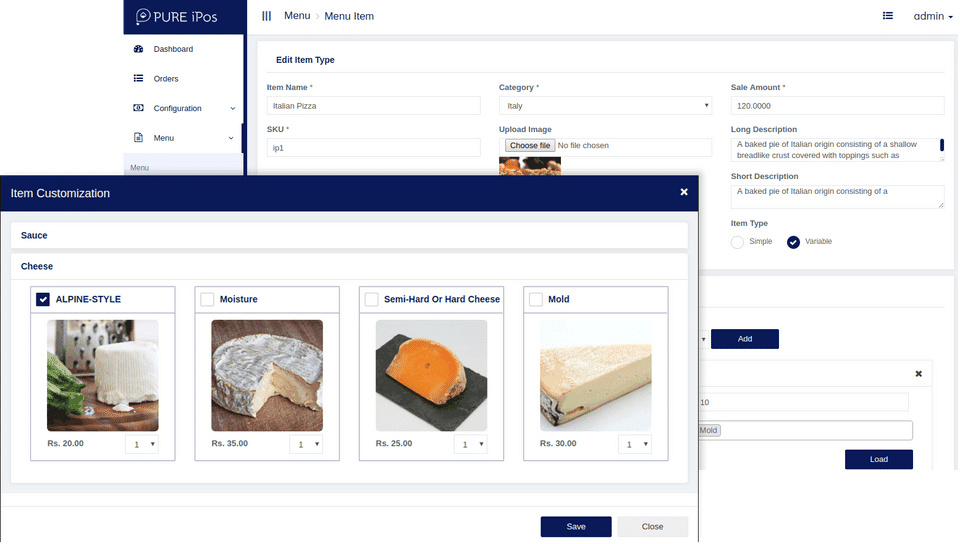Click the SKU input field

pos(373,147)
